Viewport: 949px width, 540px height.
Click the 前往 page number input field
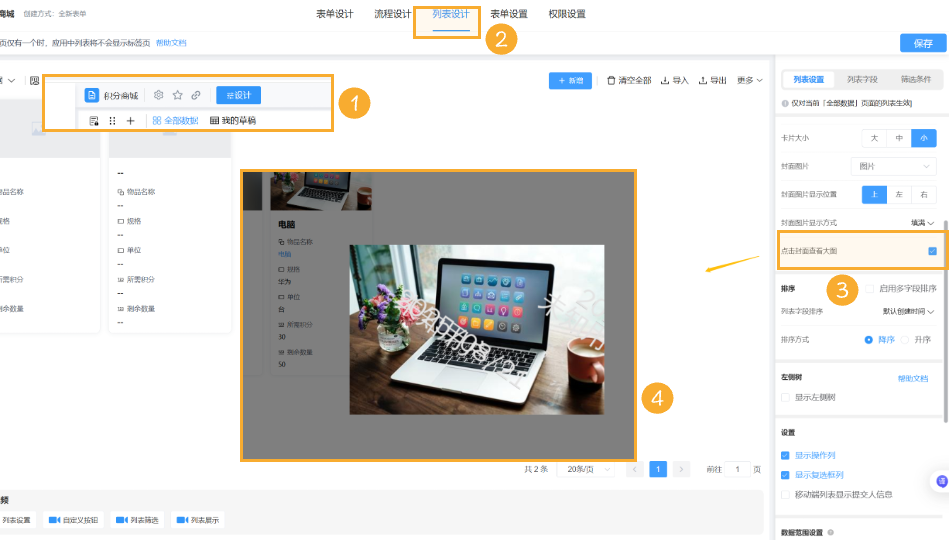point(737,469)
